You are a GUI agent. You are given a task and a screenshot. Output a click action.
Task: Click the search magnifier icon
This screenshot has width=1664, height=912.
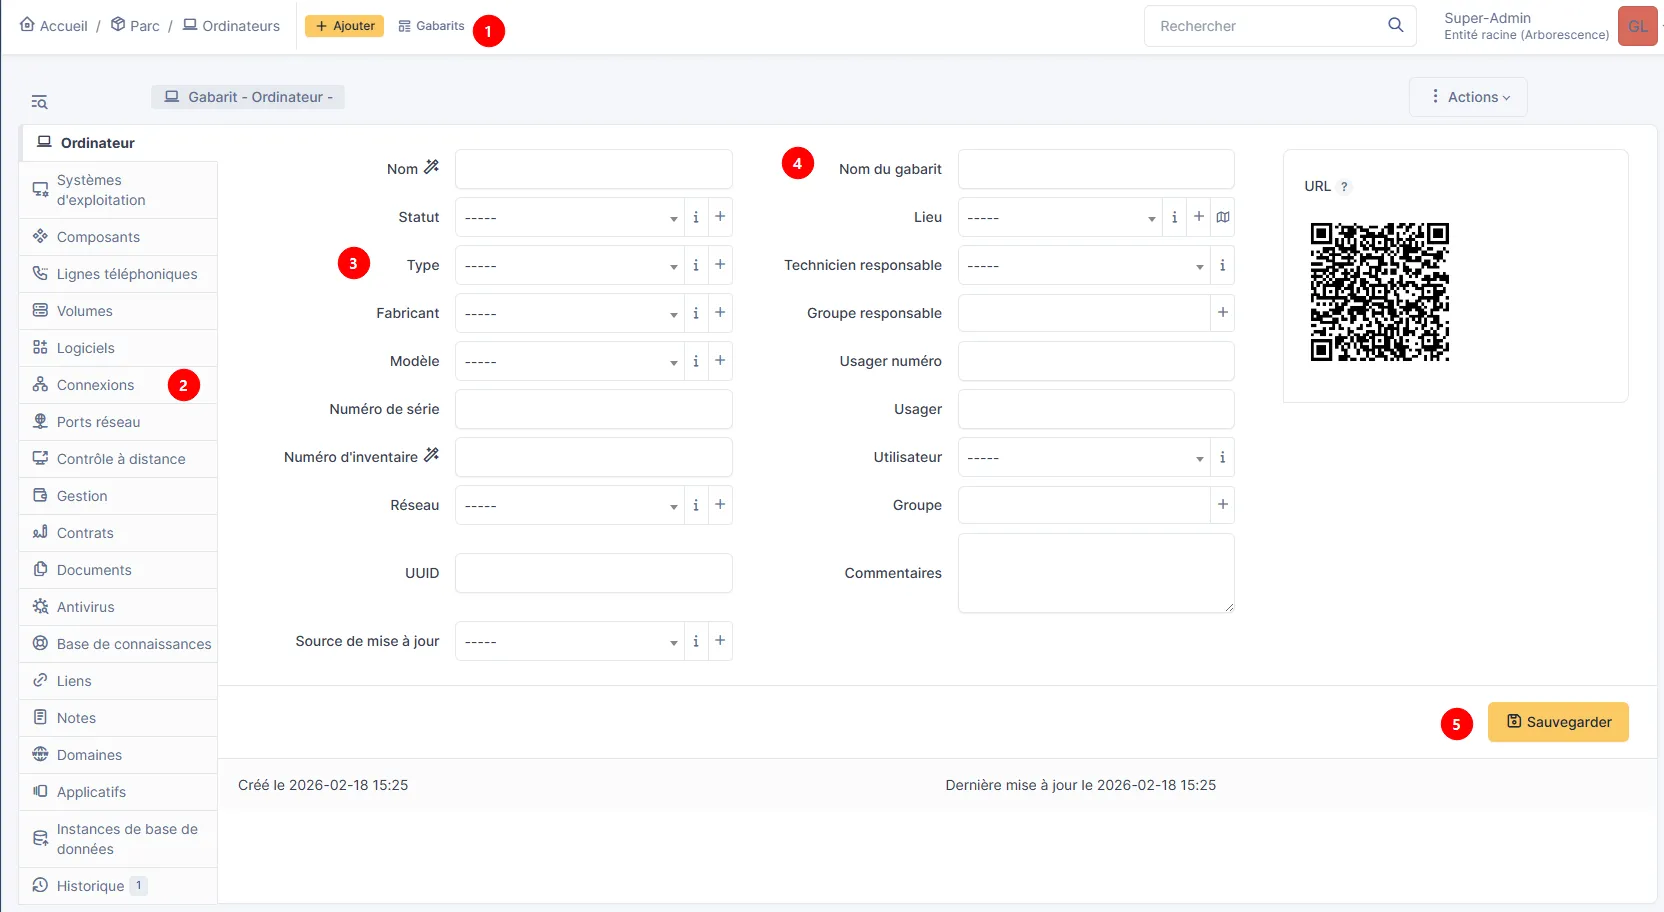(1395, 25)
